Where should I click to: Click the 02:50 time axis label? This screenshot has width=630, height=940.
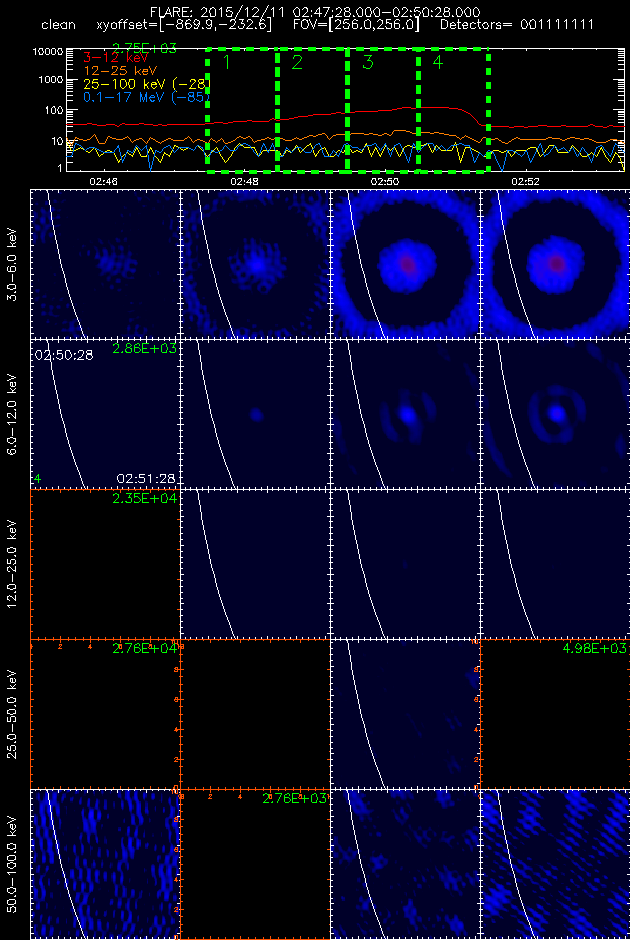[x=385, y=180]
